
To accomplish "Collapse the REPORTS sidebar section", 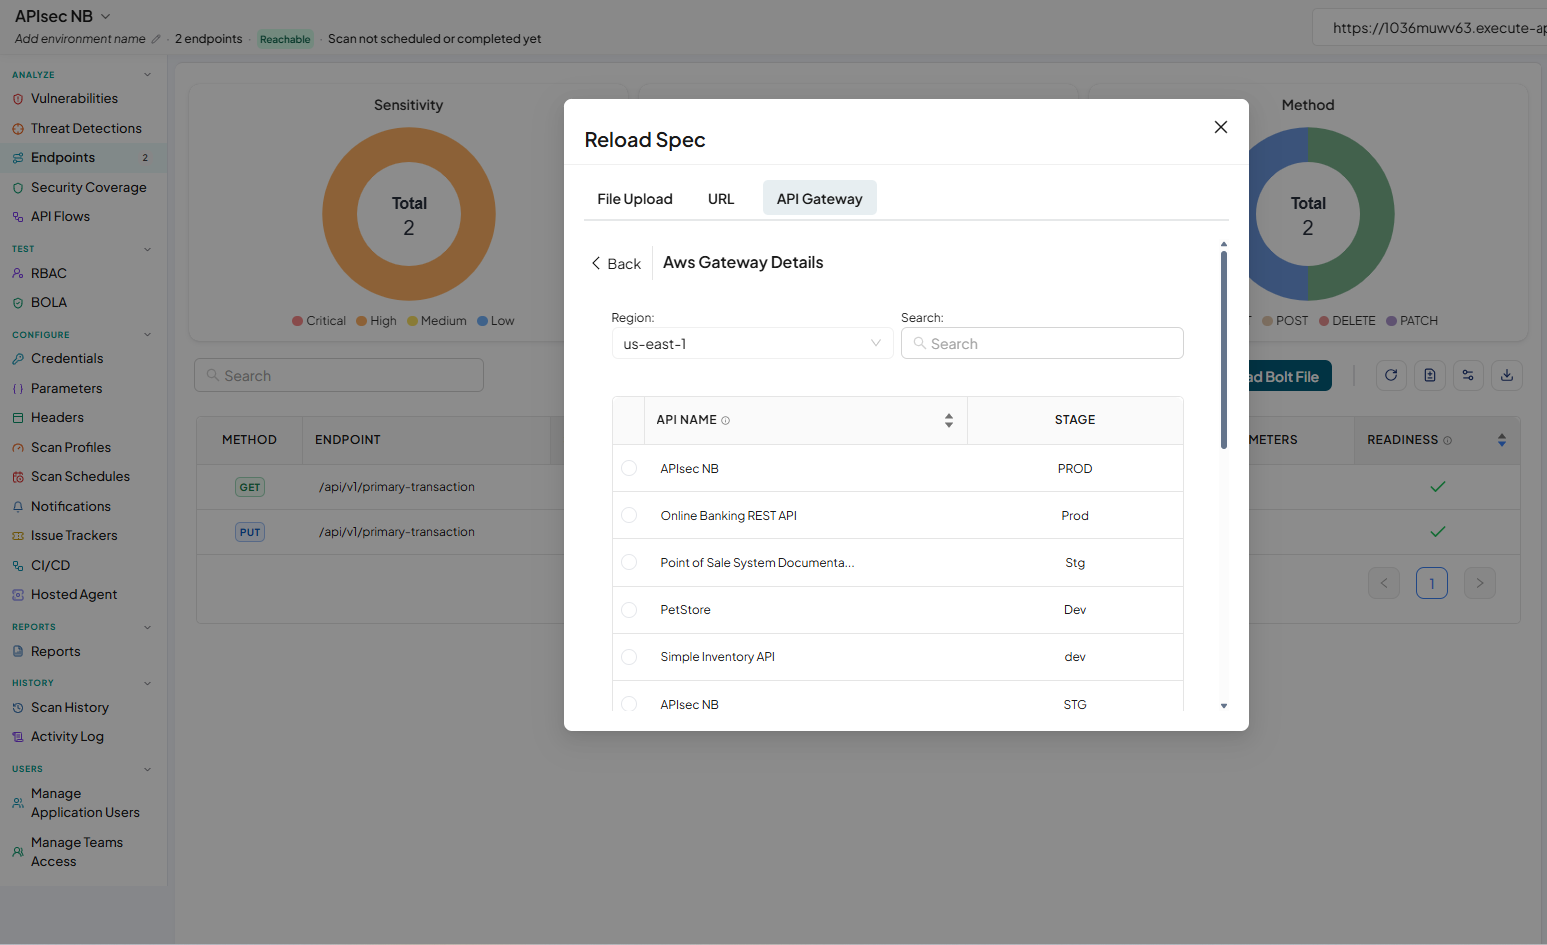I will pos(147,627).
